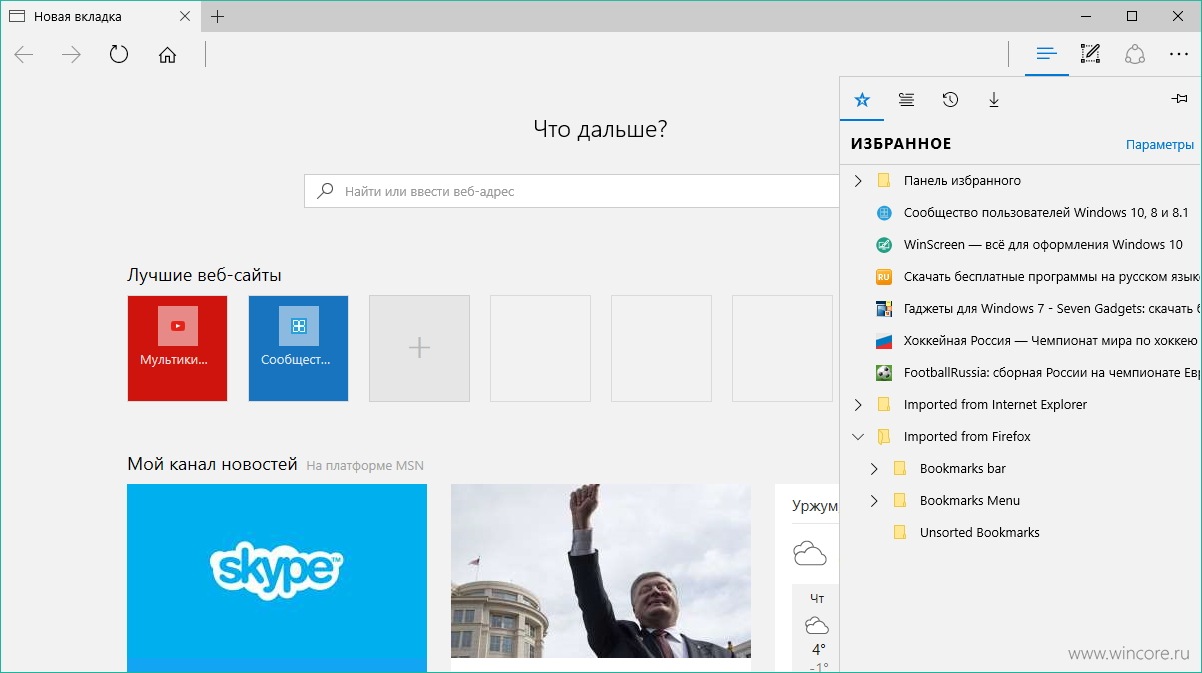Open a new tab with plus button
1202x673 pixels.
pyautogui.click(x=217, y=16)
